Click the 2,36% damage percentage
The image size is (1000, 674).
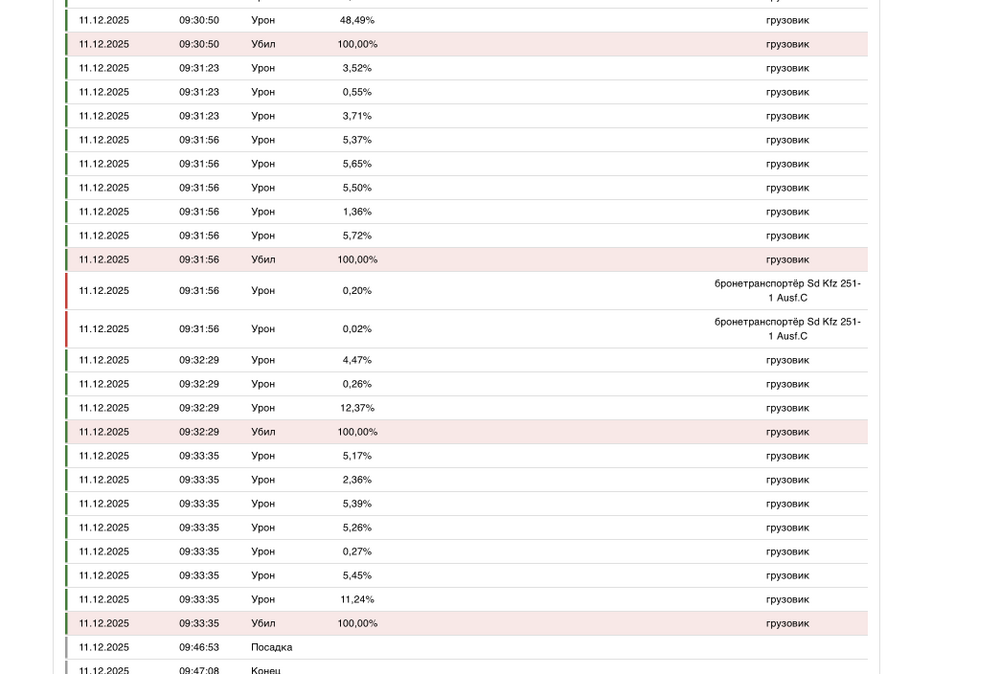(x=357, y=480)
